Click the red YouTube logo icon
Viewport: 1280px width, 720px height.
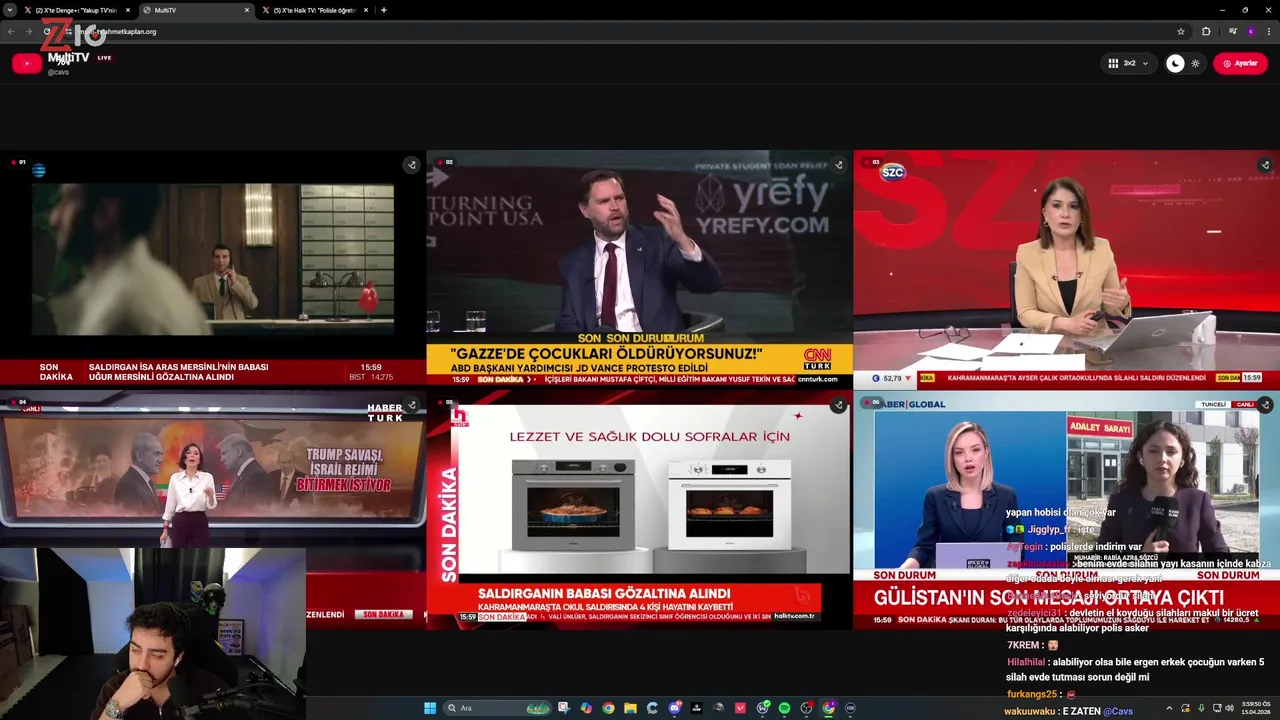(27, 63)
